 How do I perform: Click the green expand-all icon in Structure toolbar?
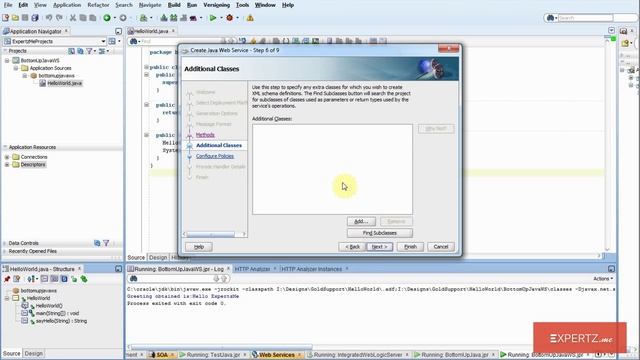pos(84,279)
